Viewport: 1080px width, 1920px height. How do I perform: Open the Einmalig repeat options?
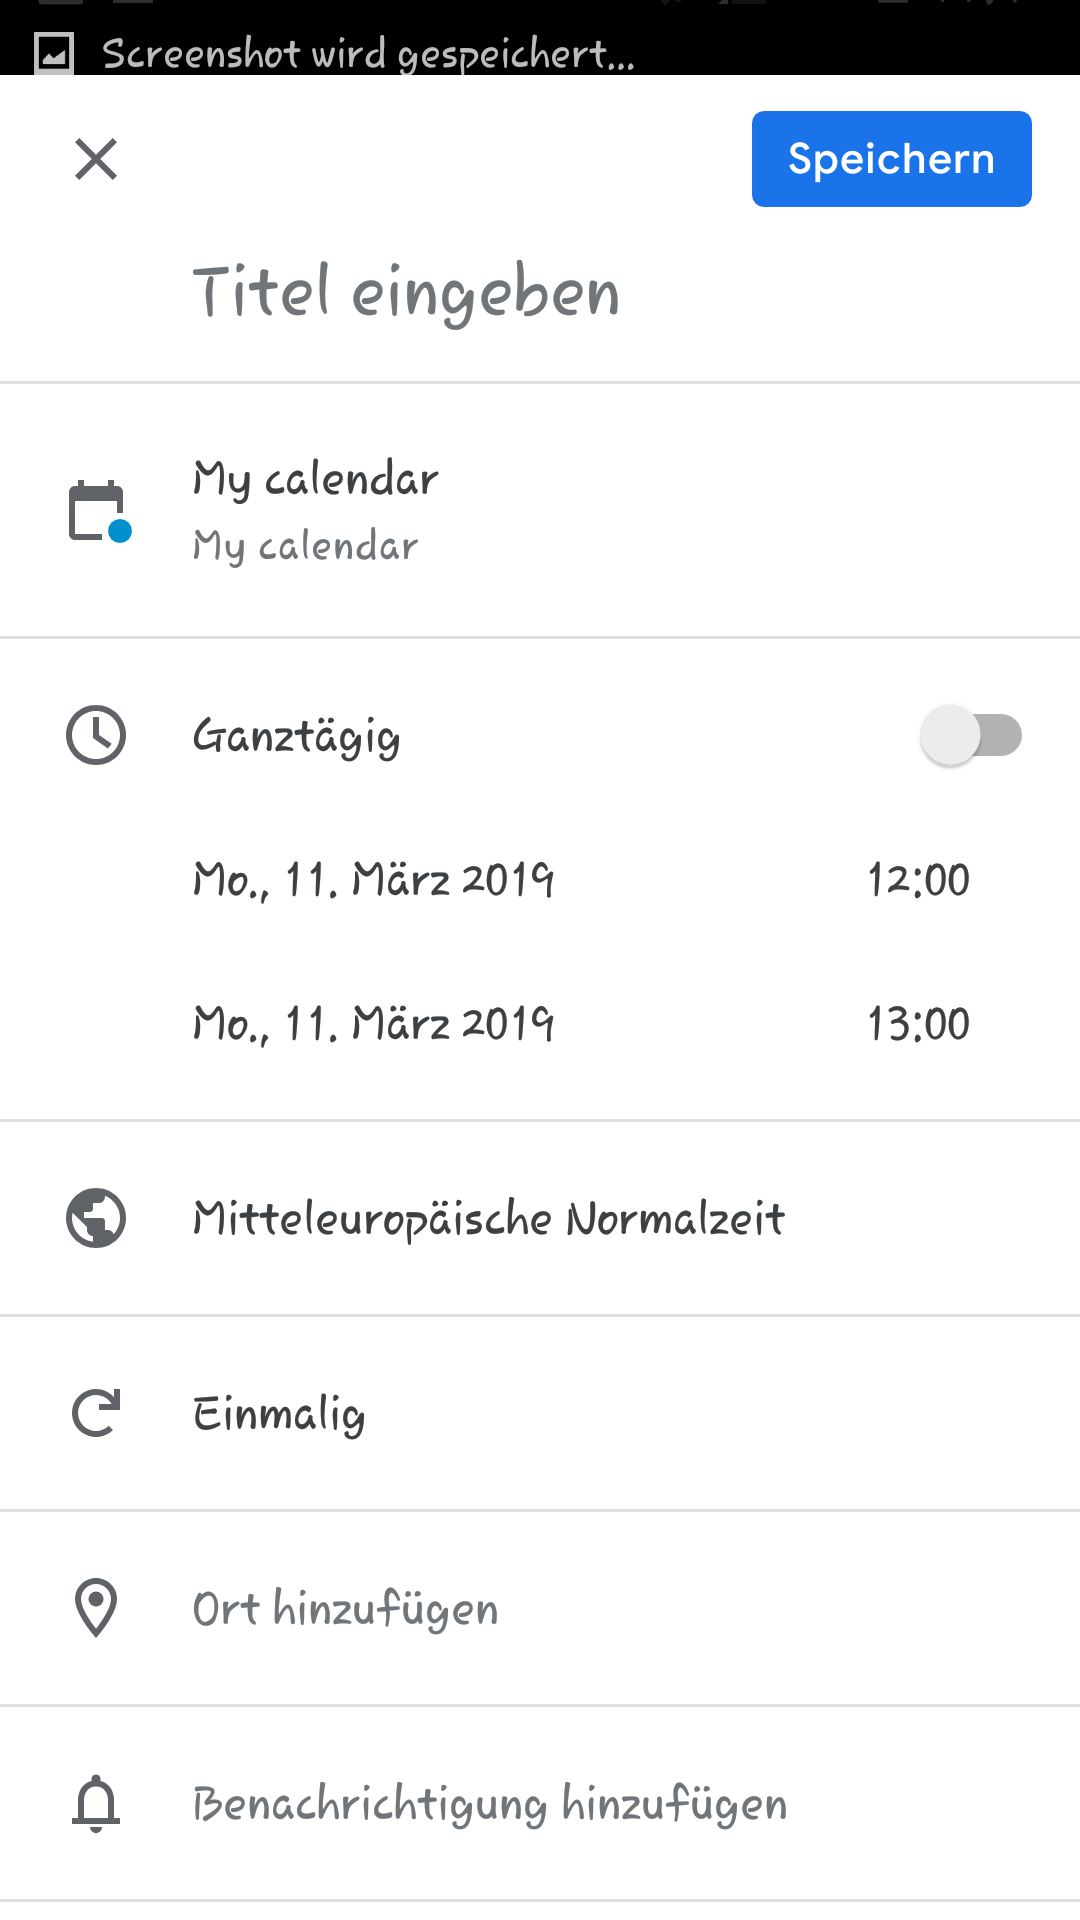[279, 1414]
